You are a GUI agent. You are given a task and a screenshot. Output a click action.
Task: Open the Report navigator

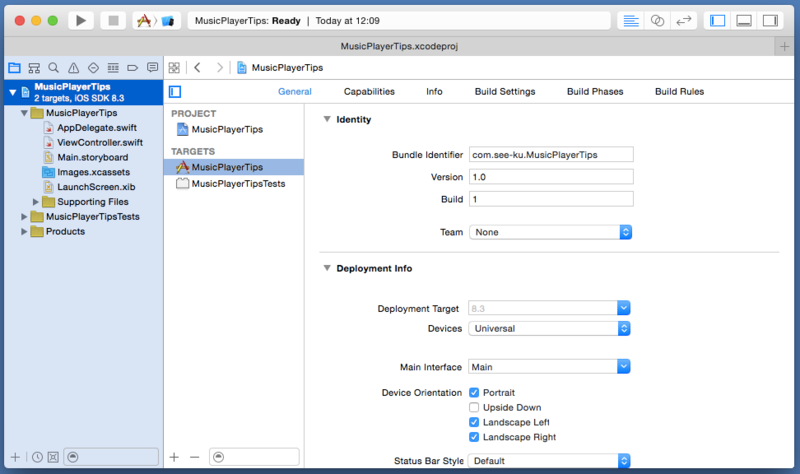(x=152, y=67)
